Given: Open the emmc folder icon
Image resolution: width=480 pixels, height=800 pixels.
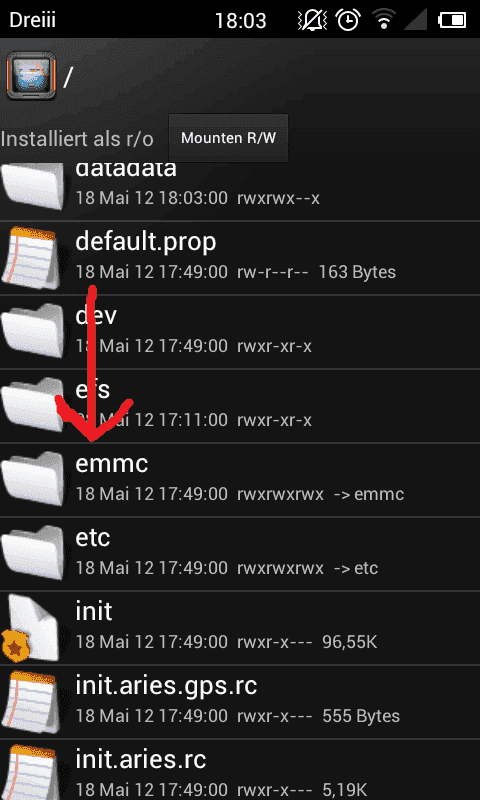Looking at the screenshot, I should [x=32, y=480].
